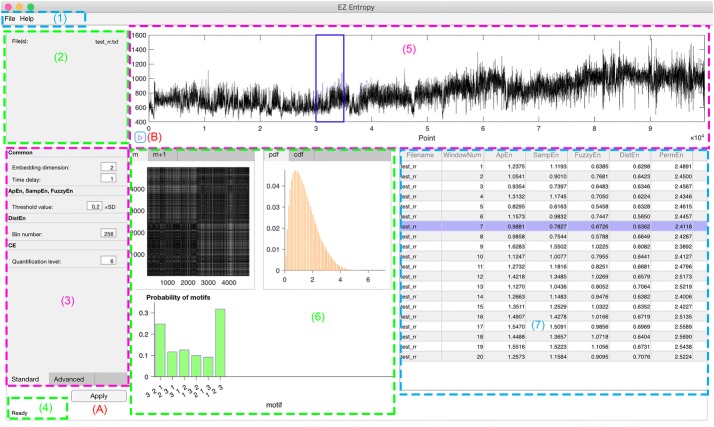Click WindowNum cell 16 in results table
Screen dimensions: 714x427
[x=462, y=316]
